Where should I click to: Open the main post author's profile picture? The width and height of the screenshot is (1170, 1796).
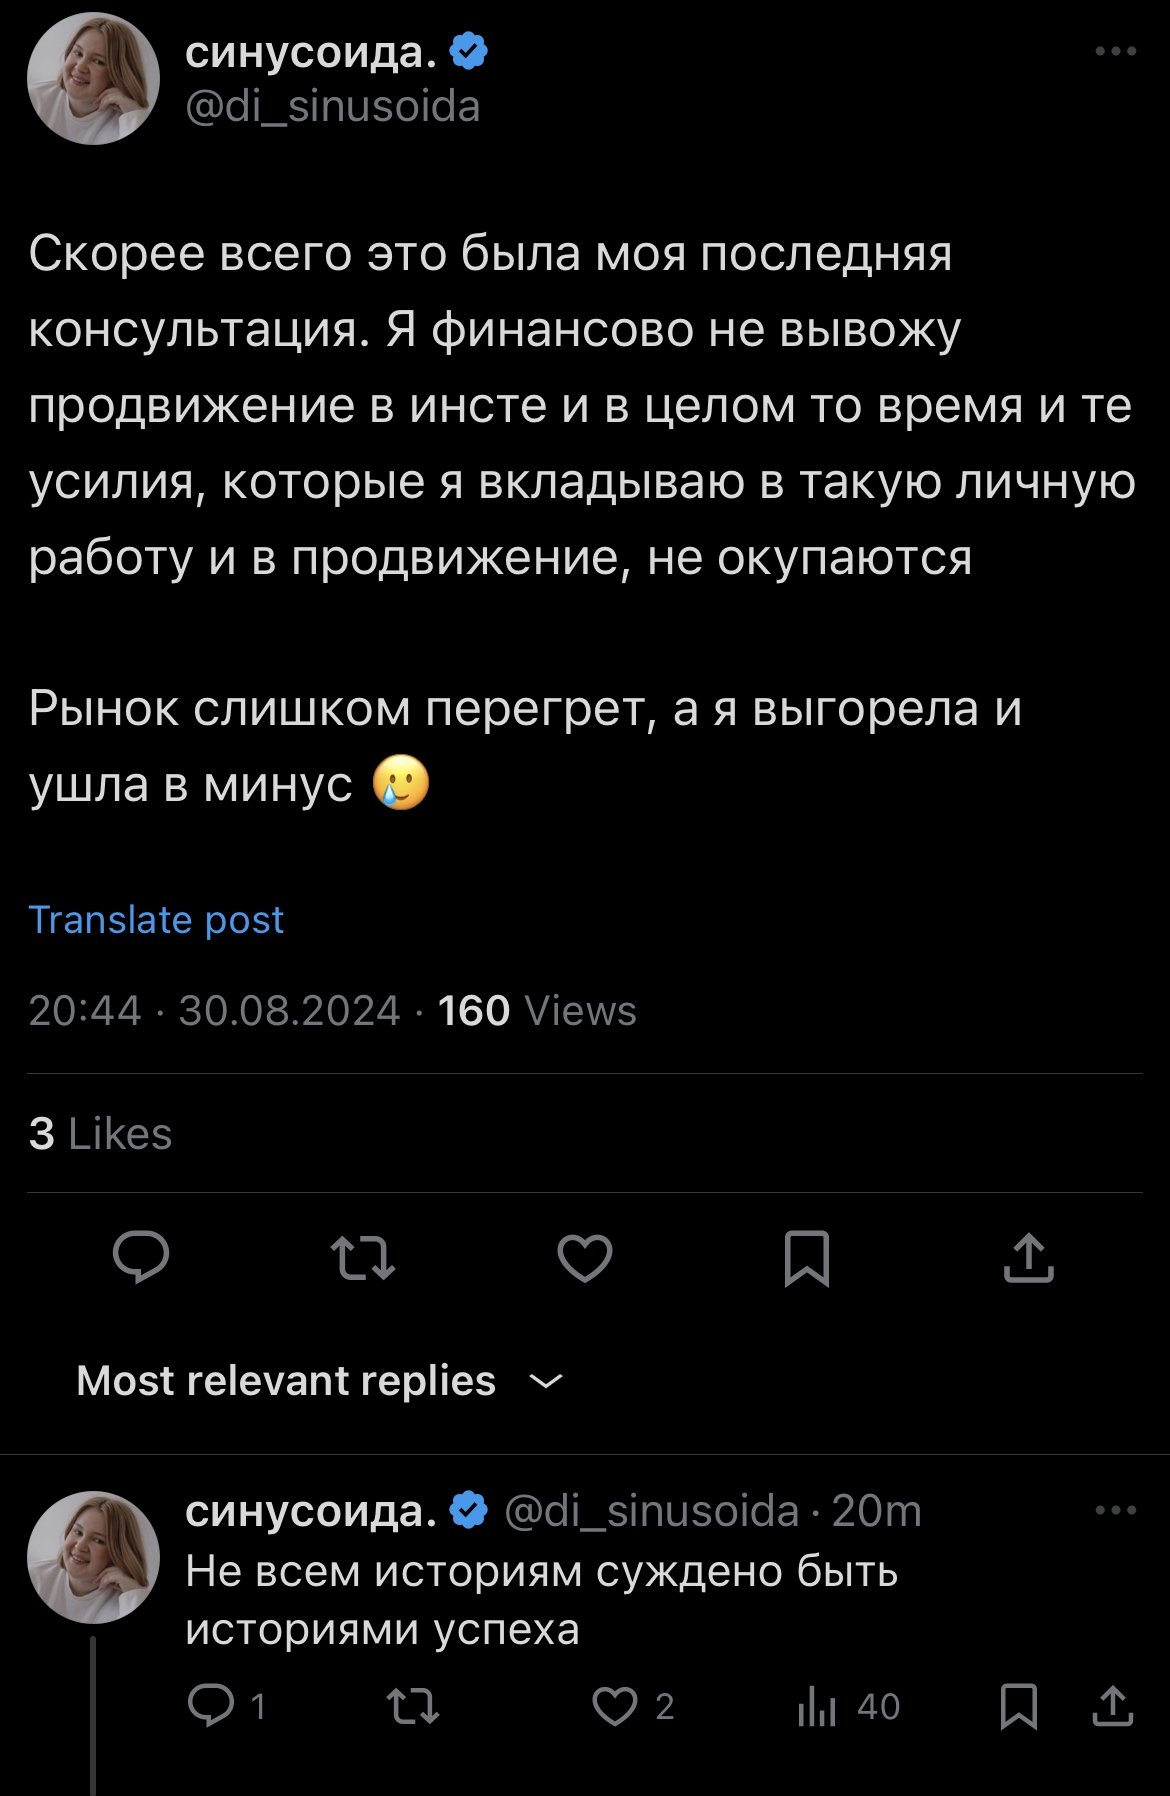point(93,79)
